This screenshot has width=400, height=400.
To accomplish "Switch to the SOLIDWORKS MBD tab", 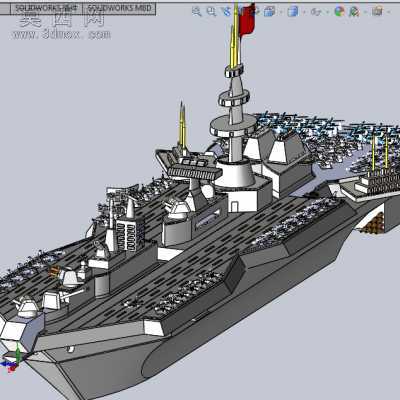I will [x=119, y=8].
